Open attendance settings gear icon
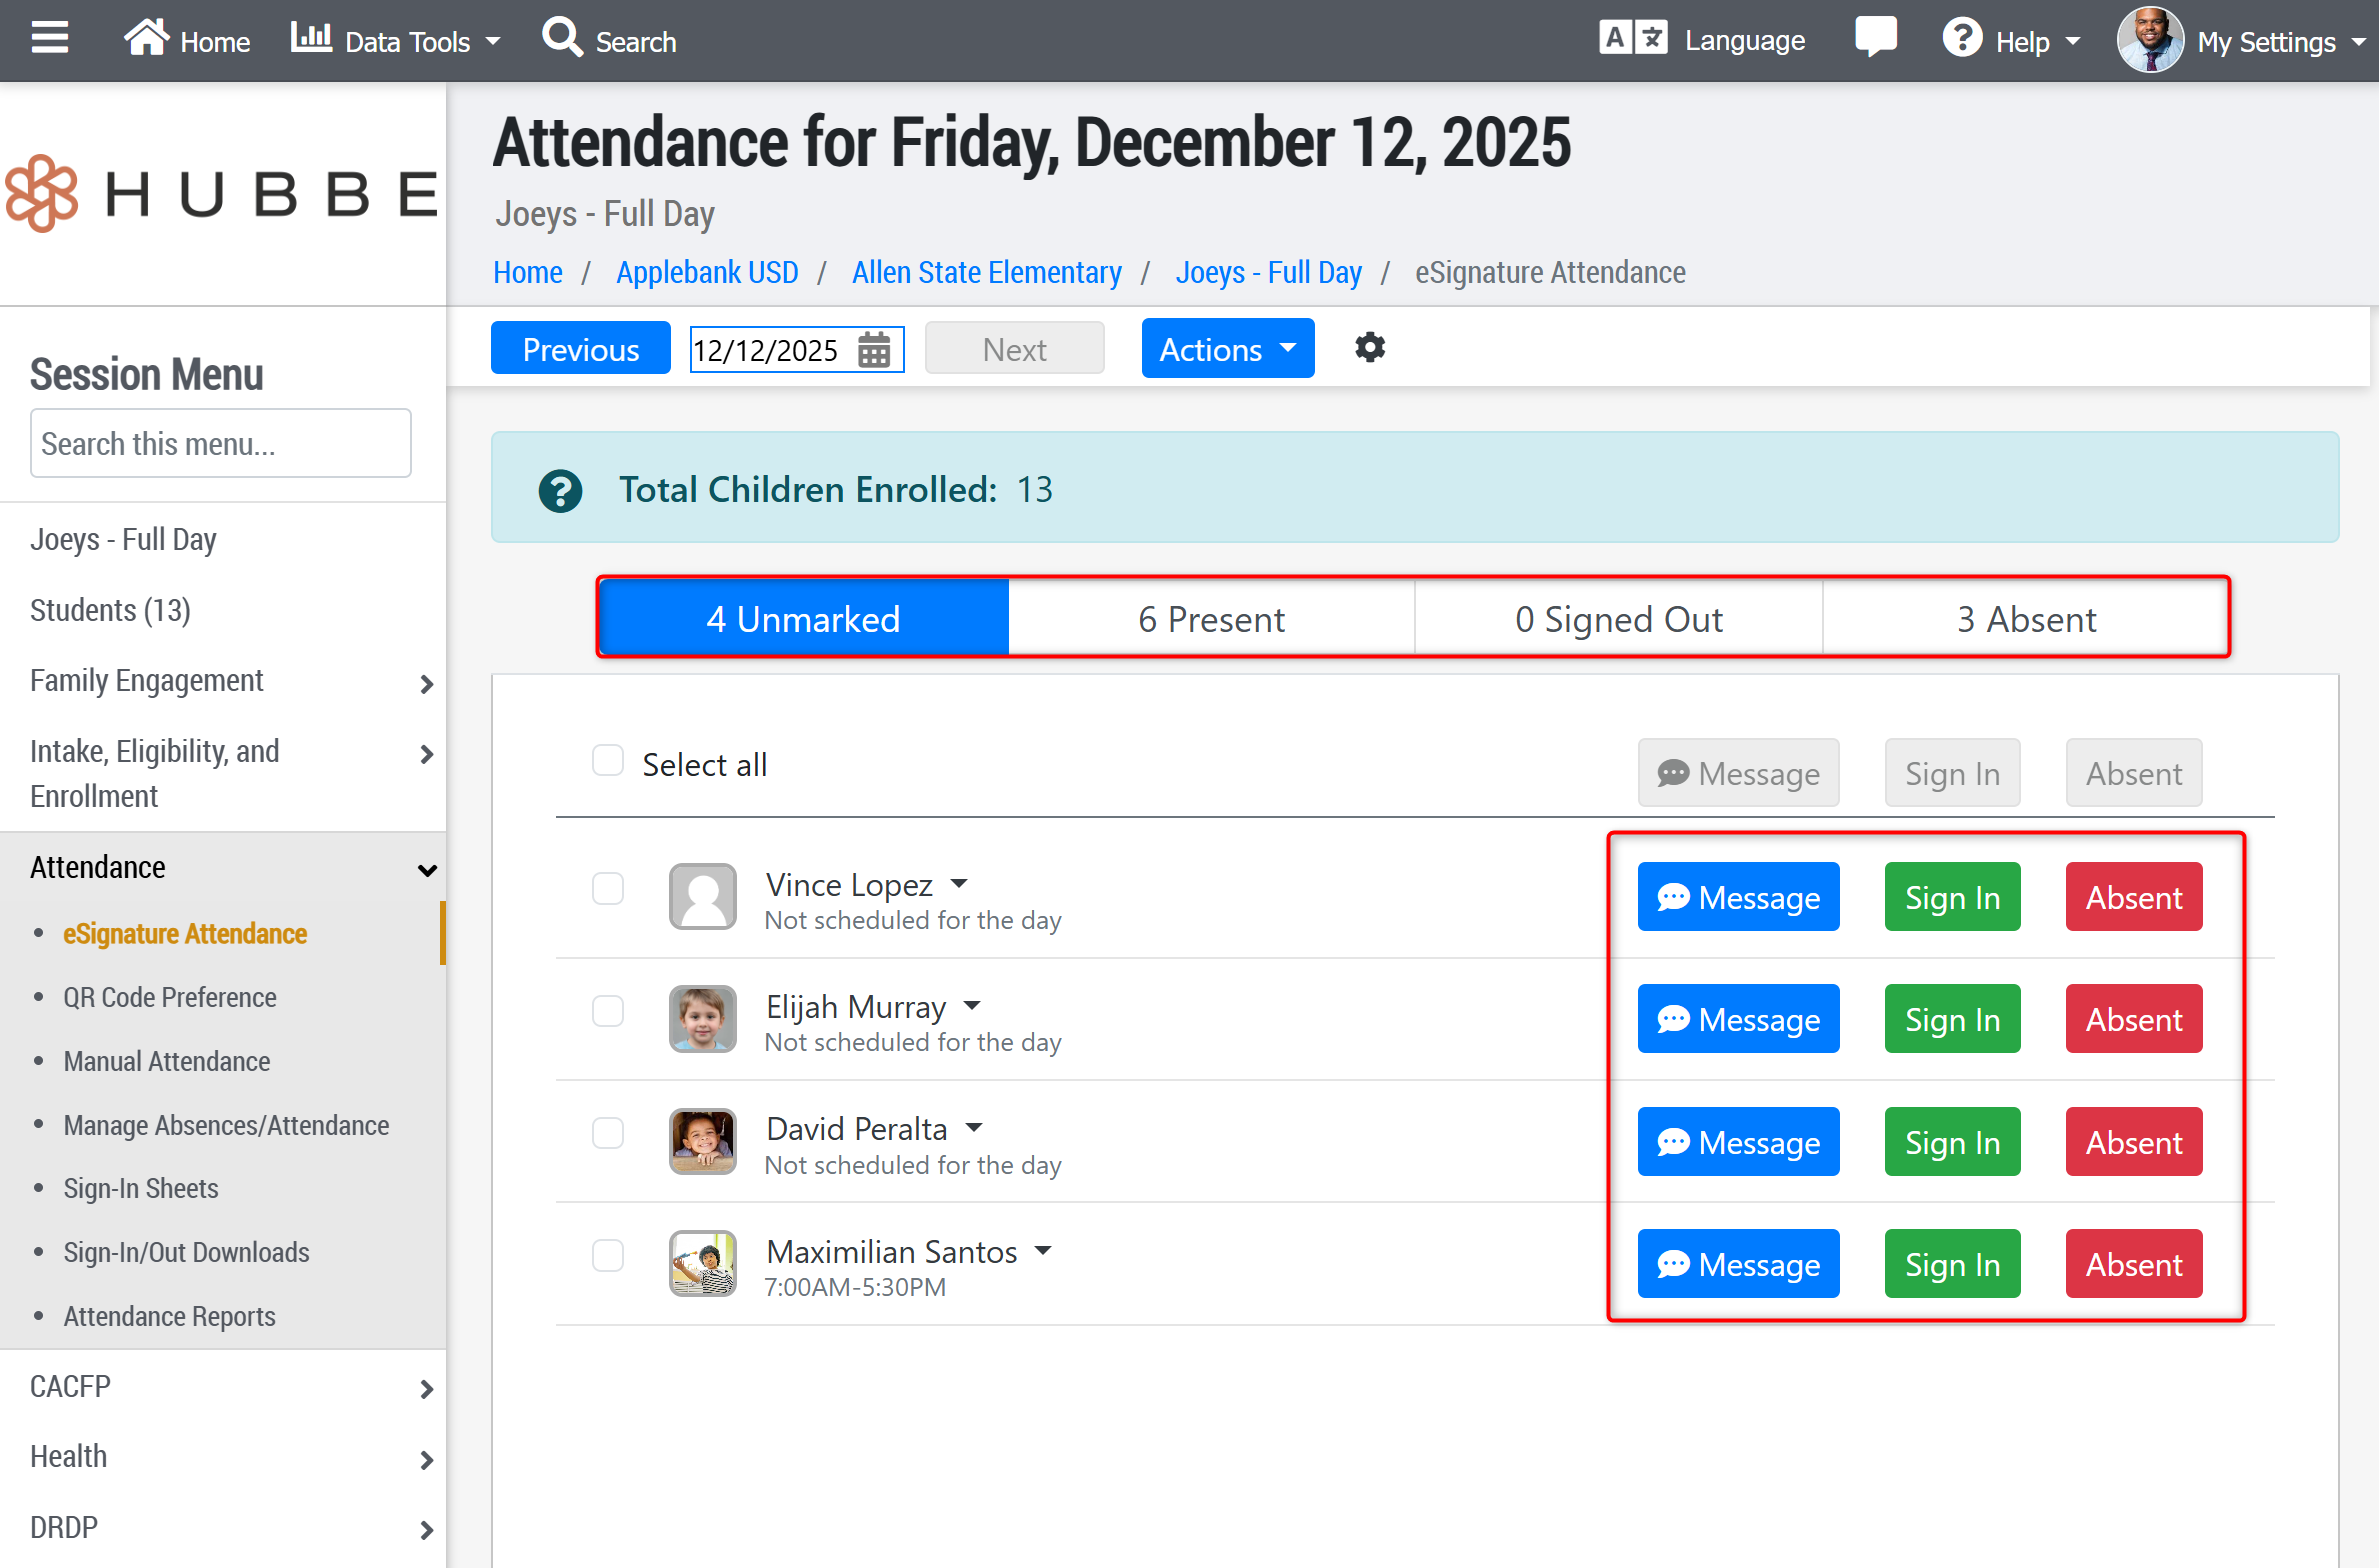 [x=1369, y=348]
